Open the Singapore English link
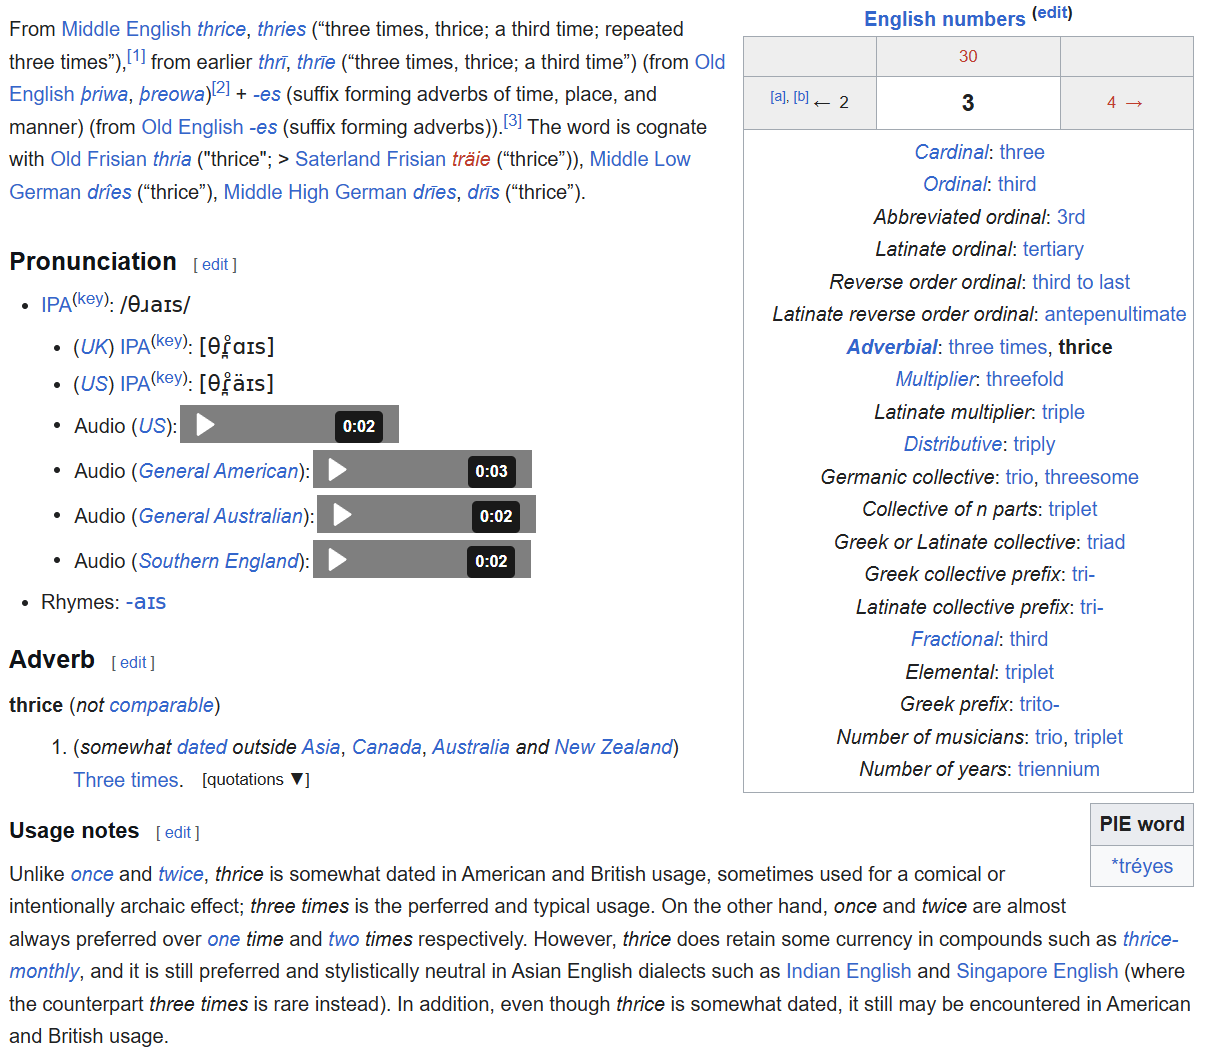1219x1057 pixels. pyautogui.click(x=1037, y=971)
